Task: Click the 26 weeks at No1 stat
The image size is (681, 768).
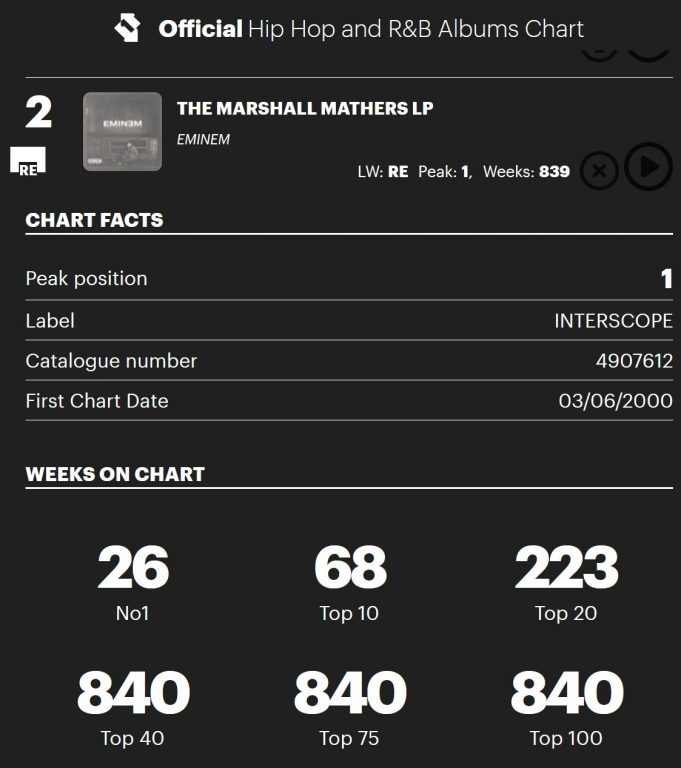Action: pyautogui.click(x=133, y=568)
